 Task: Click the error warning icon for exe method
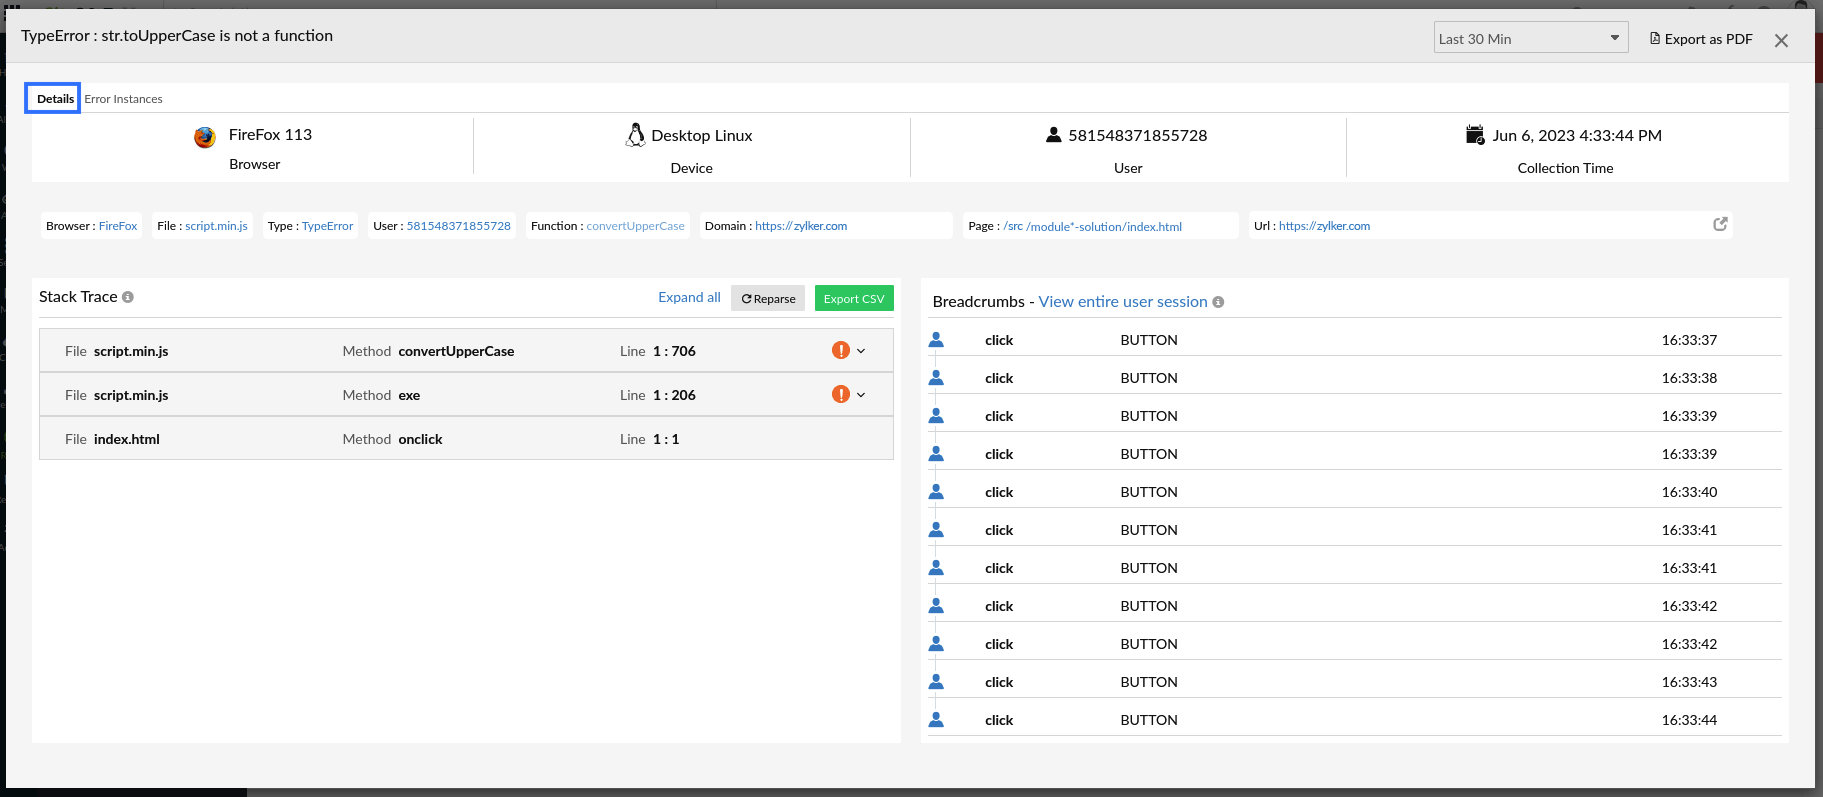[x=840, y=394]
